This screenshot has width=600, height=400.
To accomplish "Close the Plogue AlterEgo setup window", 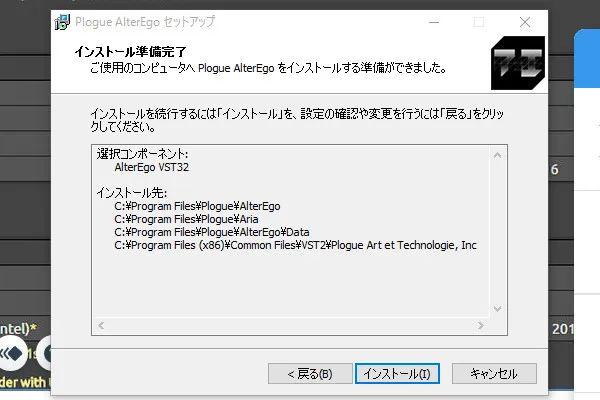I will 525,22.
